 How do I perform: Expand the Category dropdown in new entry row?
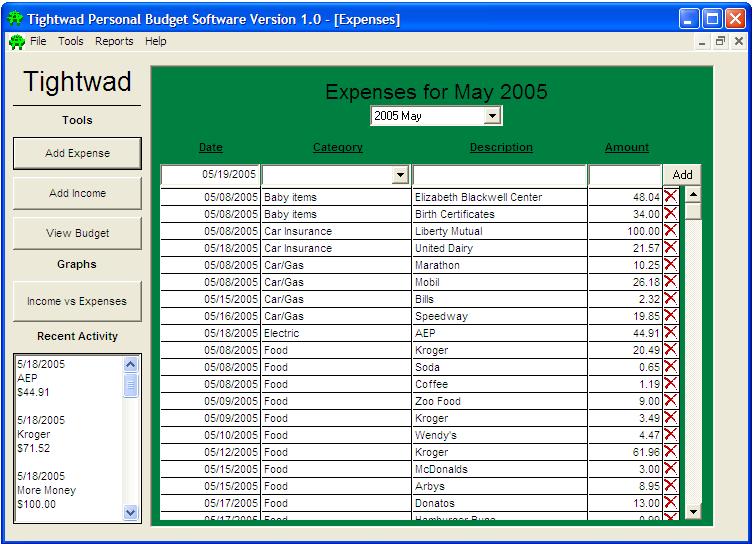[400, 175]
